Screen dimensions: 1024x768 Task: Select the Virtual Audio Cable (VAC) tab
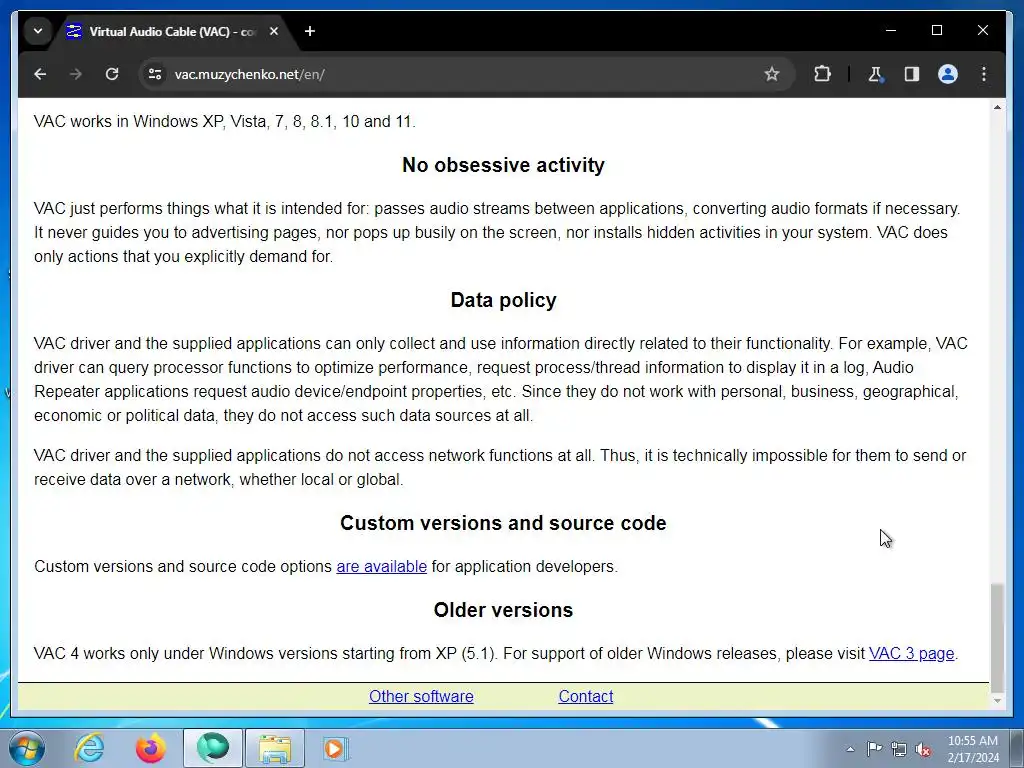click(171, 31)
